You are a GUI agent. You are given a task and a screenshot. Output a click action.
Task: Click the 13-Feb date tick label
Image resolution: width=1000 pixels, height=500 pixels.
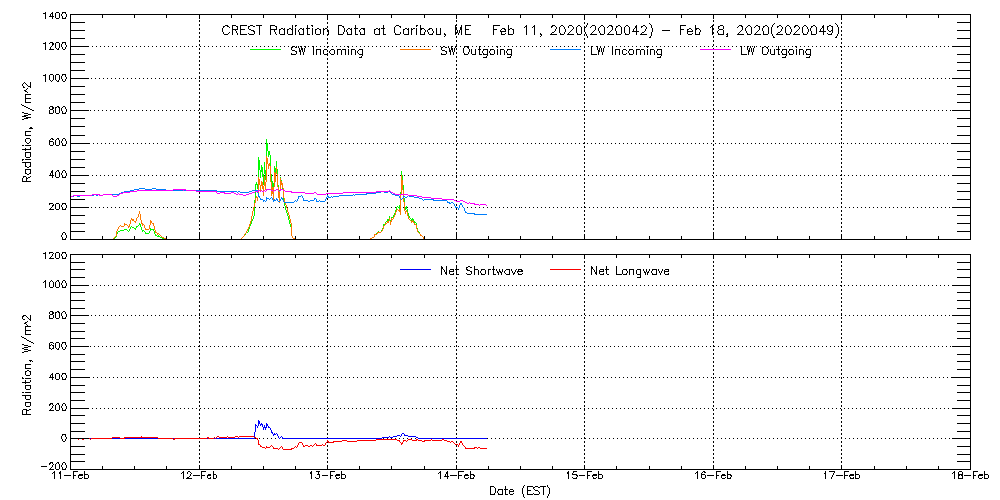pyautogui.click(x=328, y=478)
